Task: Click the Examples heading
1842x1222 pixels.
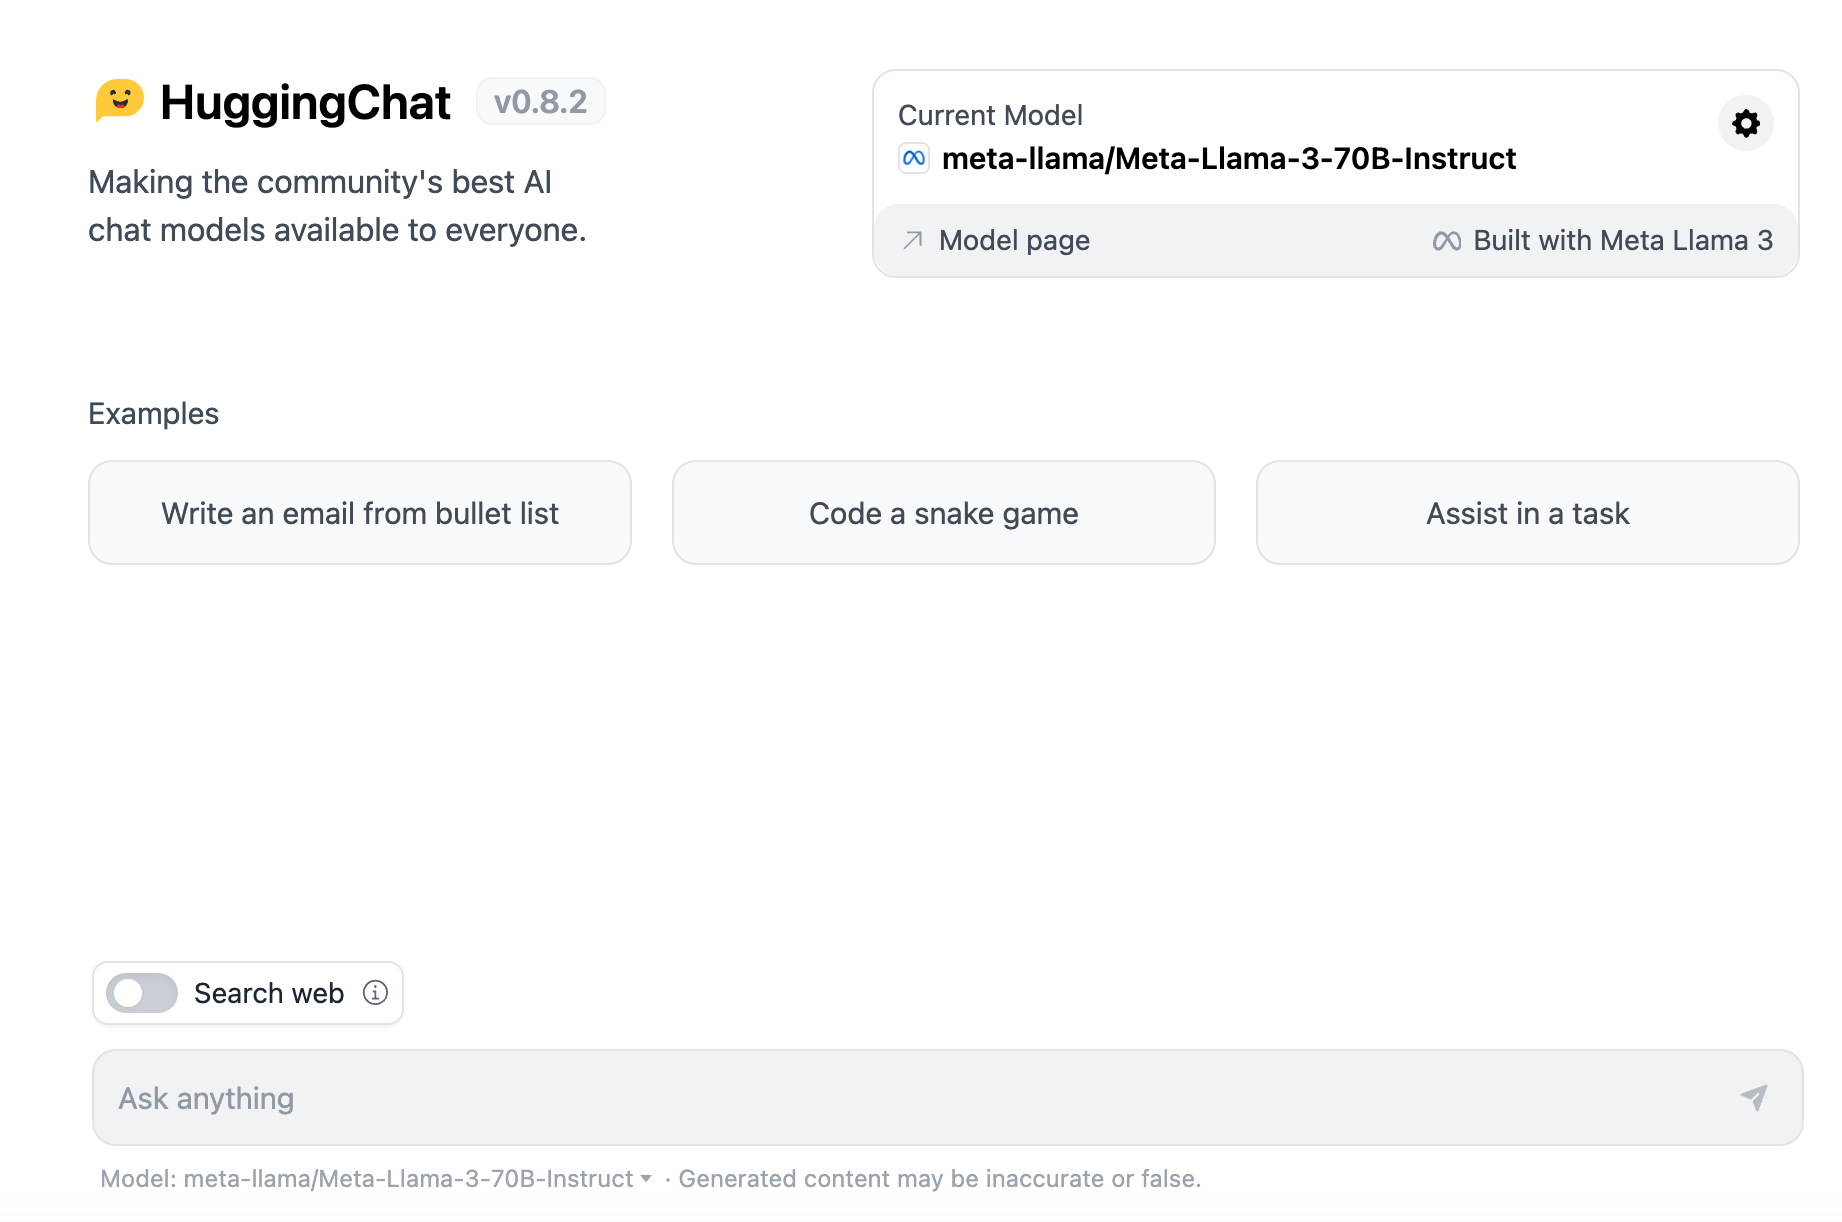Action: tap(154, 414)
